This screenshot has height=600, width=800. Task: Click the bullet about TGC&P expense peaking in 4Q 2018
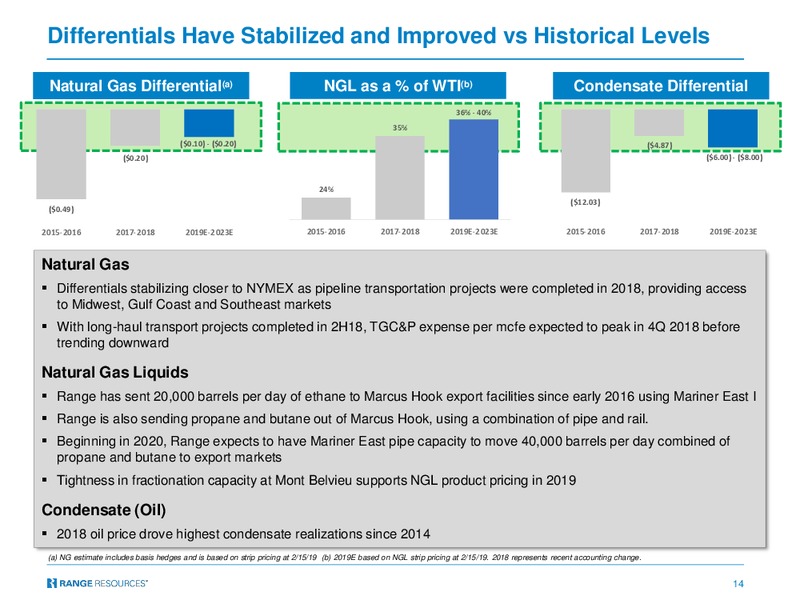[398, 335]
